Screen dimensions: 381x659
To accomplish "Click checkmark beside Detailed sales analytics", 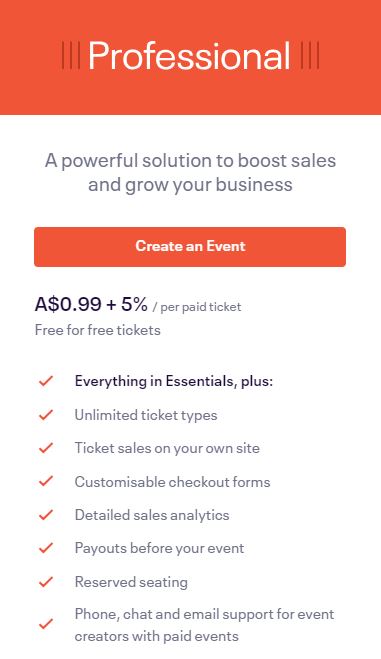I will click(46, 514).
